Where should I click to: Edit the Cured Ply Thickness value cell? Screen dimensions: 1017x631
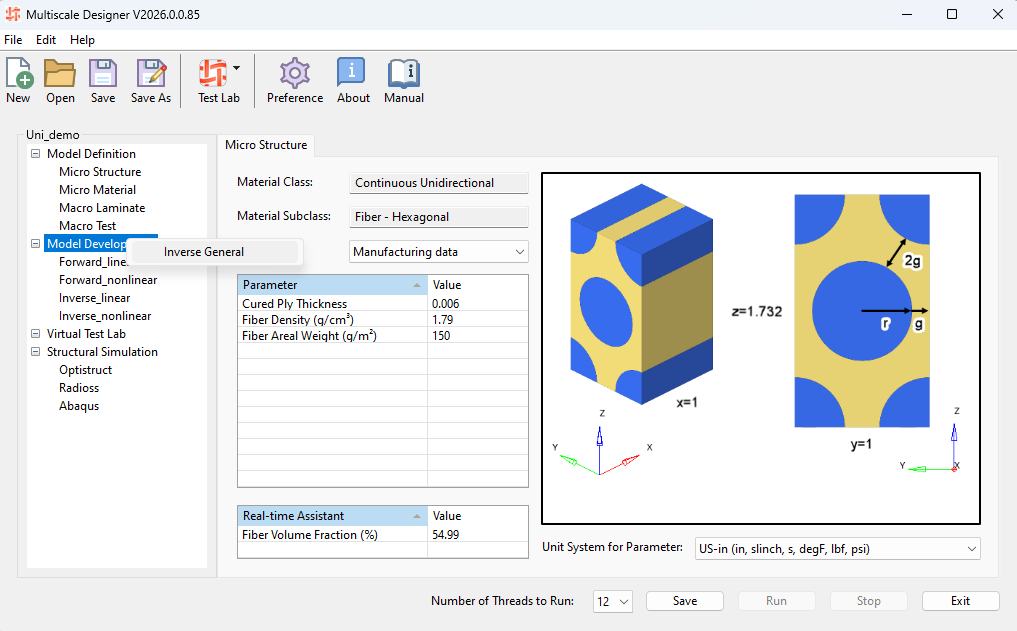coord(477,304)
